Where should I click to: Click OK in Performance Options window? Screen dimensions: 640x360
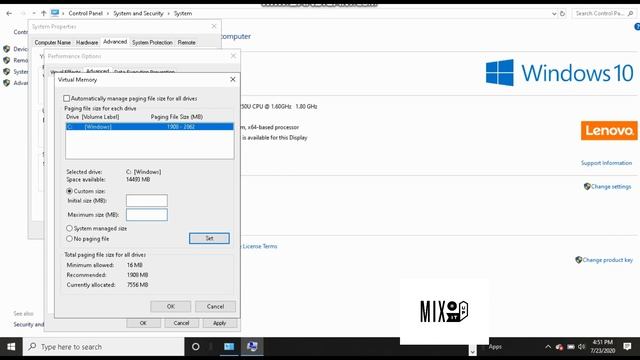[x=143, y=323]
